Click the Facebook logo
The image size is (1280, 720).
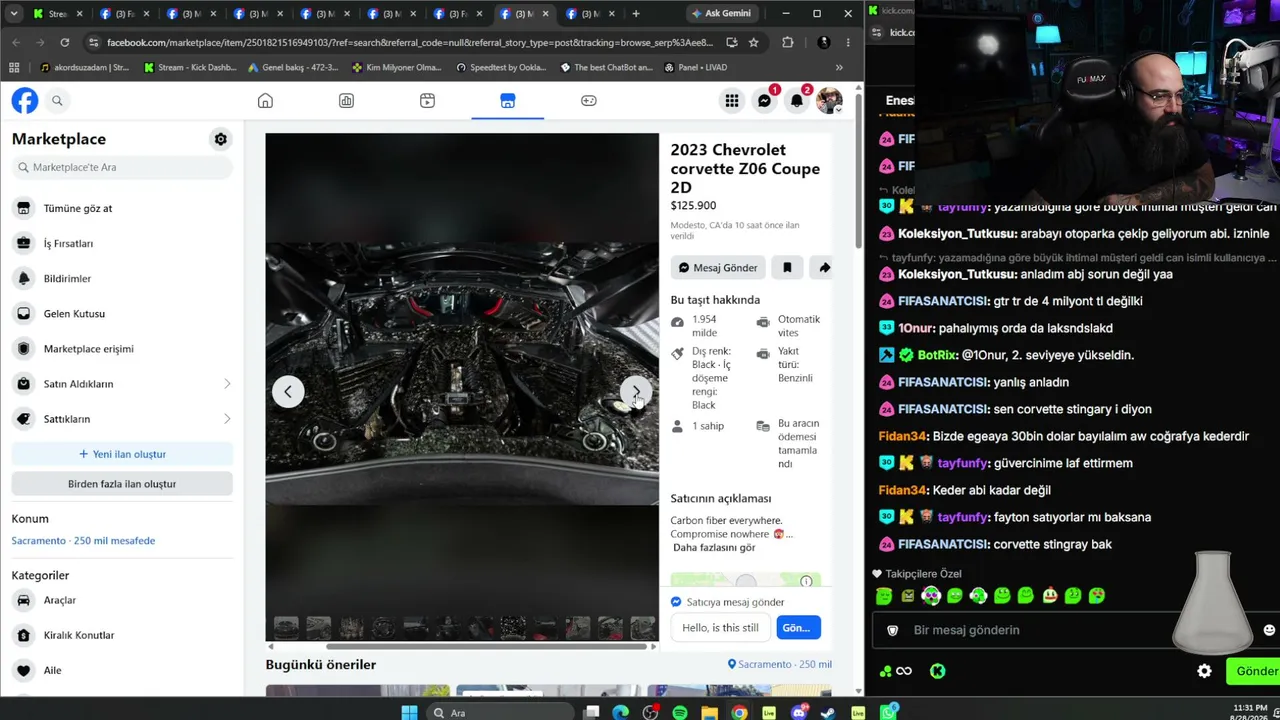25,100
